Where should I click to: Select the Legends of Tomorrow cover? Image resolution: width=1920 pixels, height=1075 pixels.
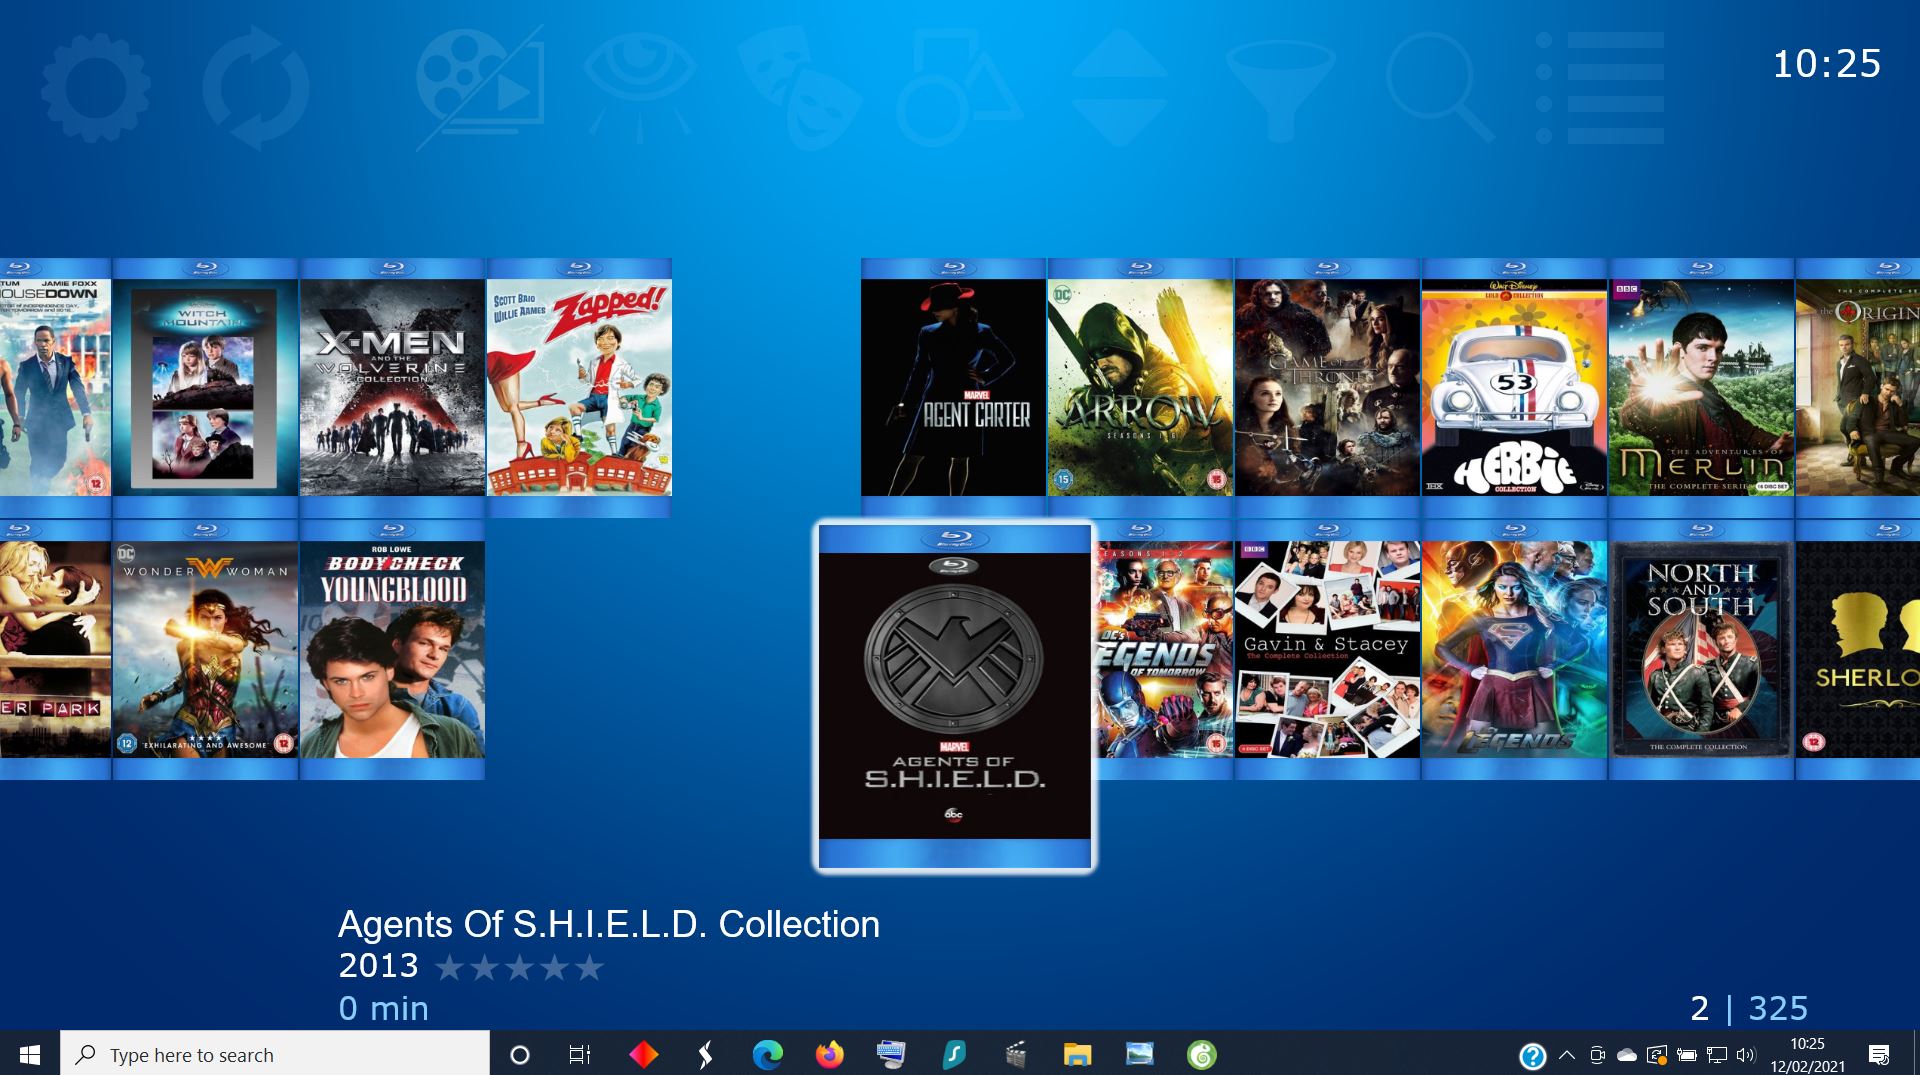click(x=1165, y=649)
